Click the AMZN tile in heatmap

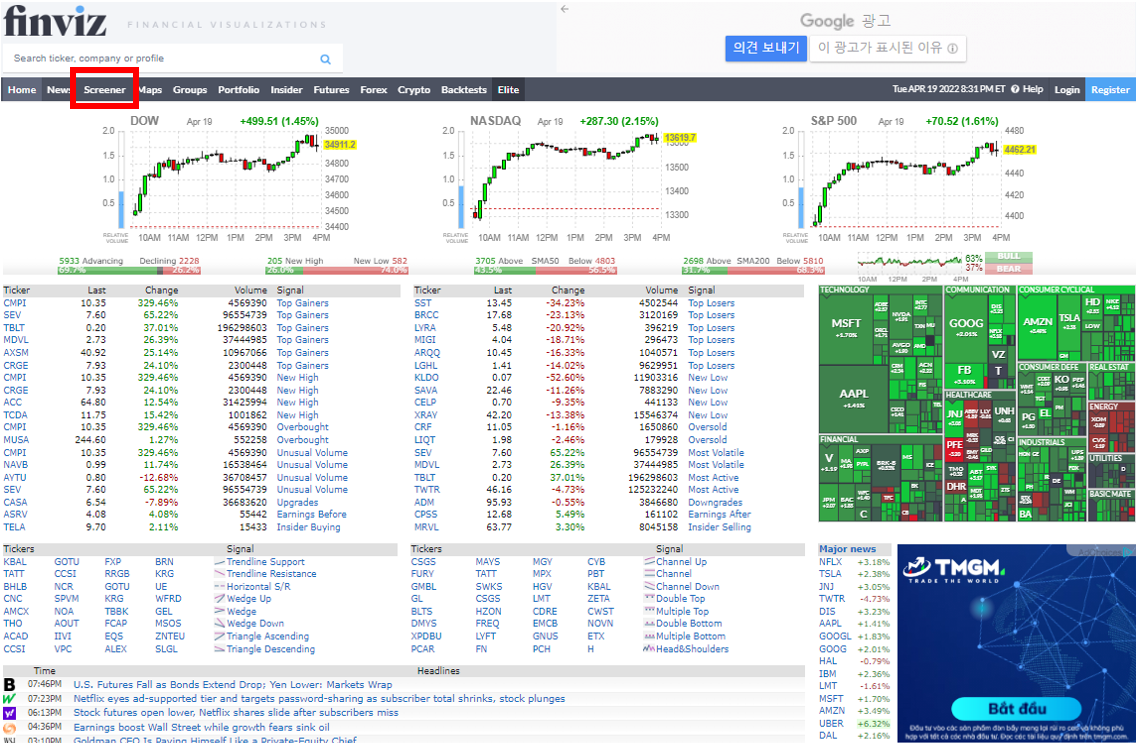(1037, 326)
